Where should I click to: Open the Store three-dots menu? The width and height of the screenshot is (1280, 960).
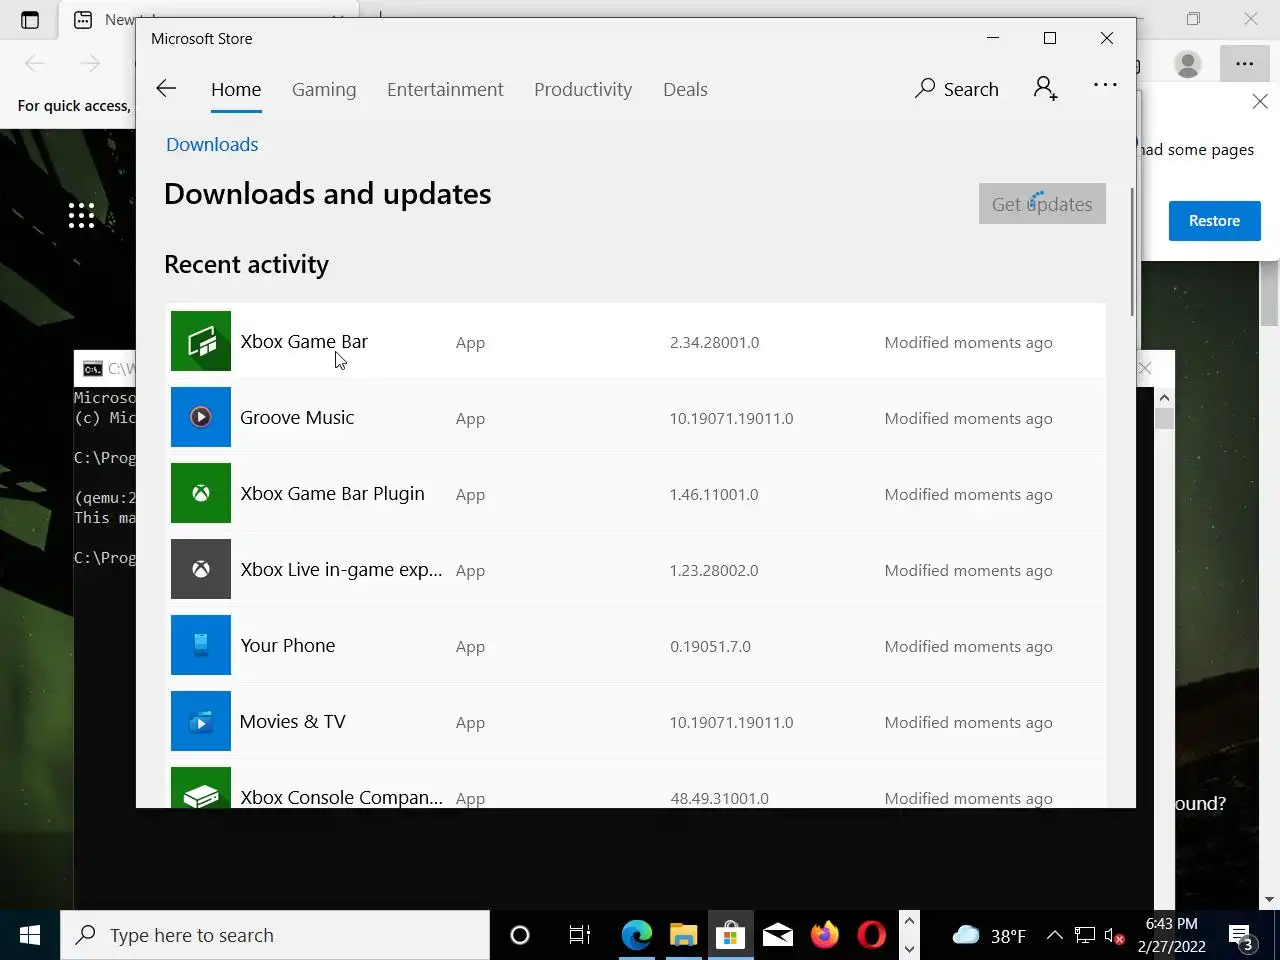1105,85
